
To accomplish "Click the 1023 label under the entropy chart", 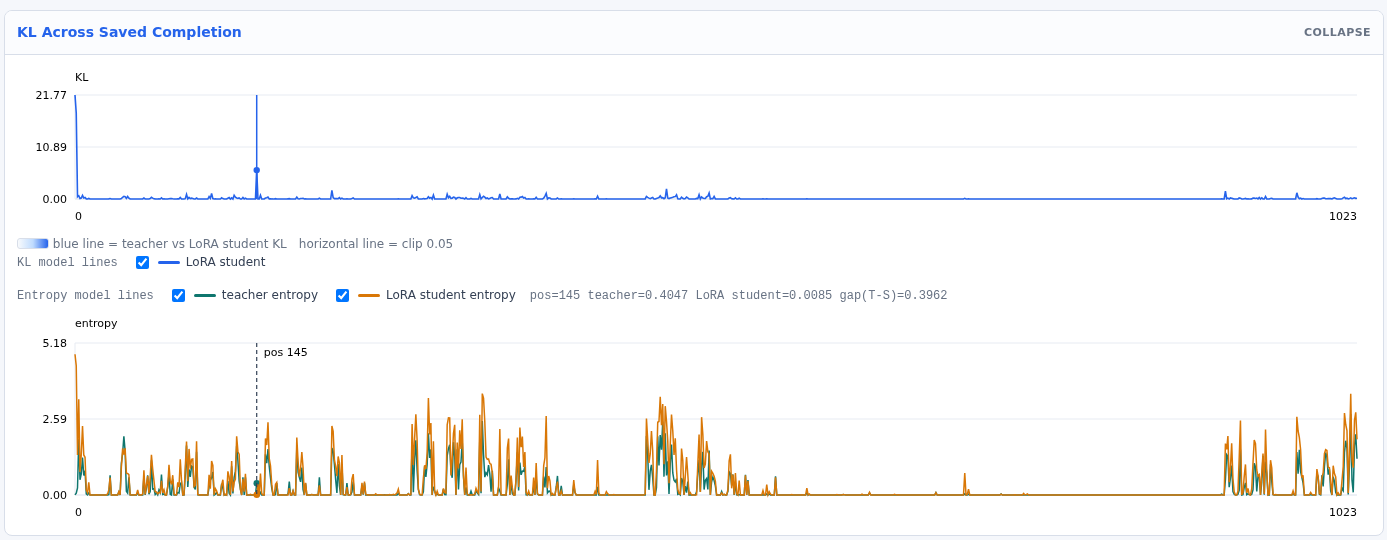I will point(1343,512).
